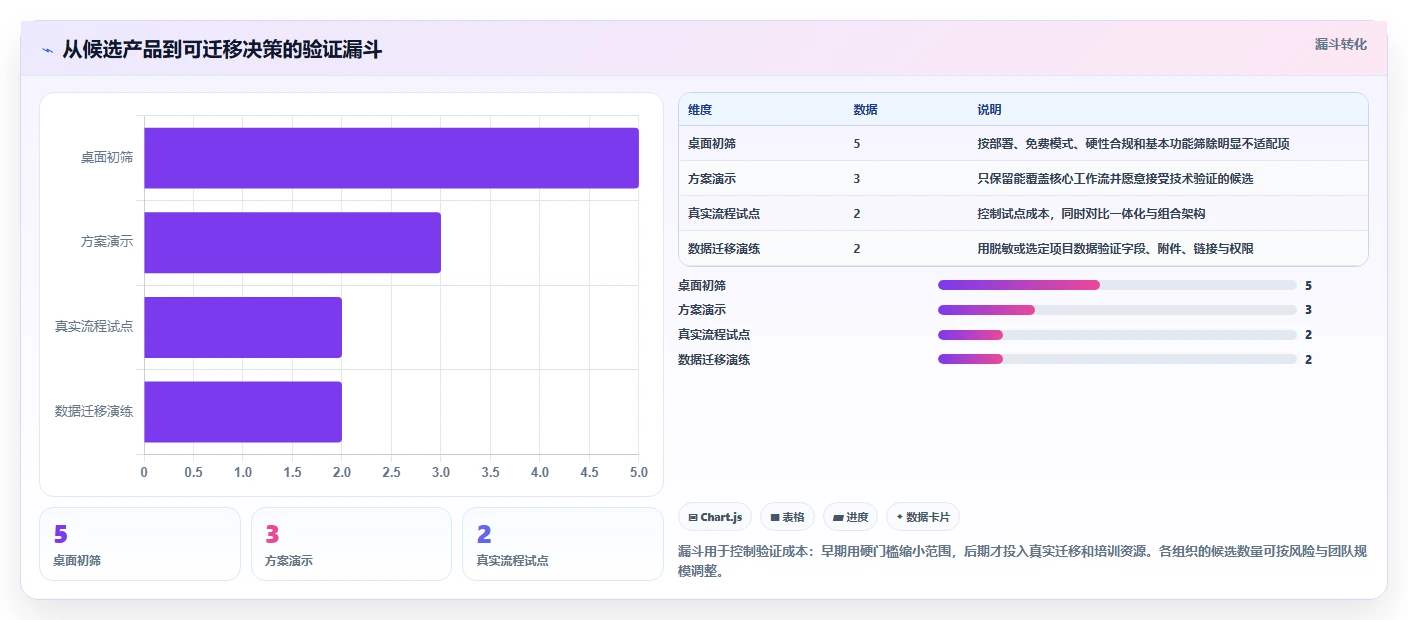Click the 2.5 x-axis tick label
The height and width of the screenshot is (620, 1408).
click(x=391, y=472)
